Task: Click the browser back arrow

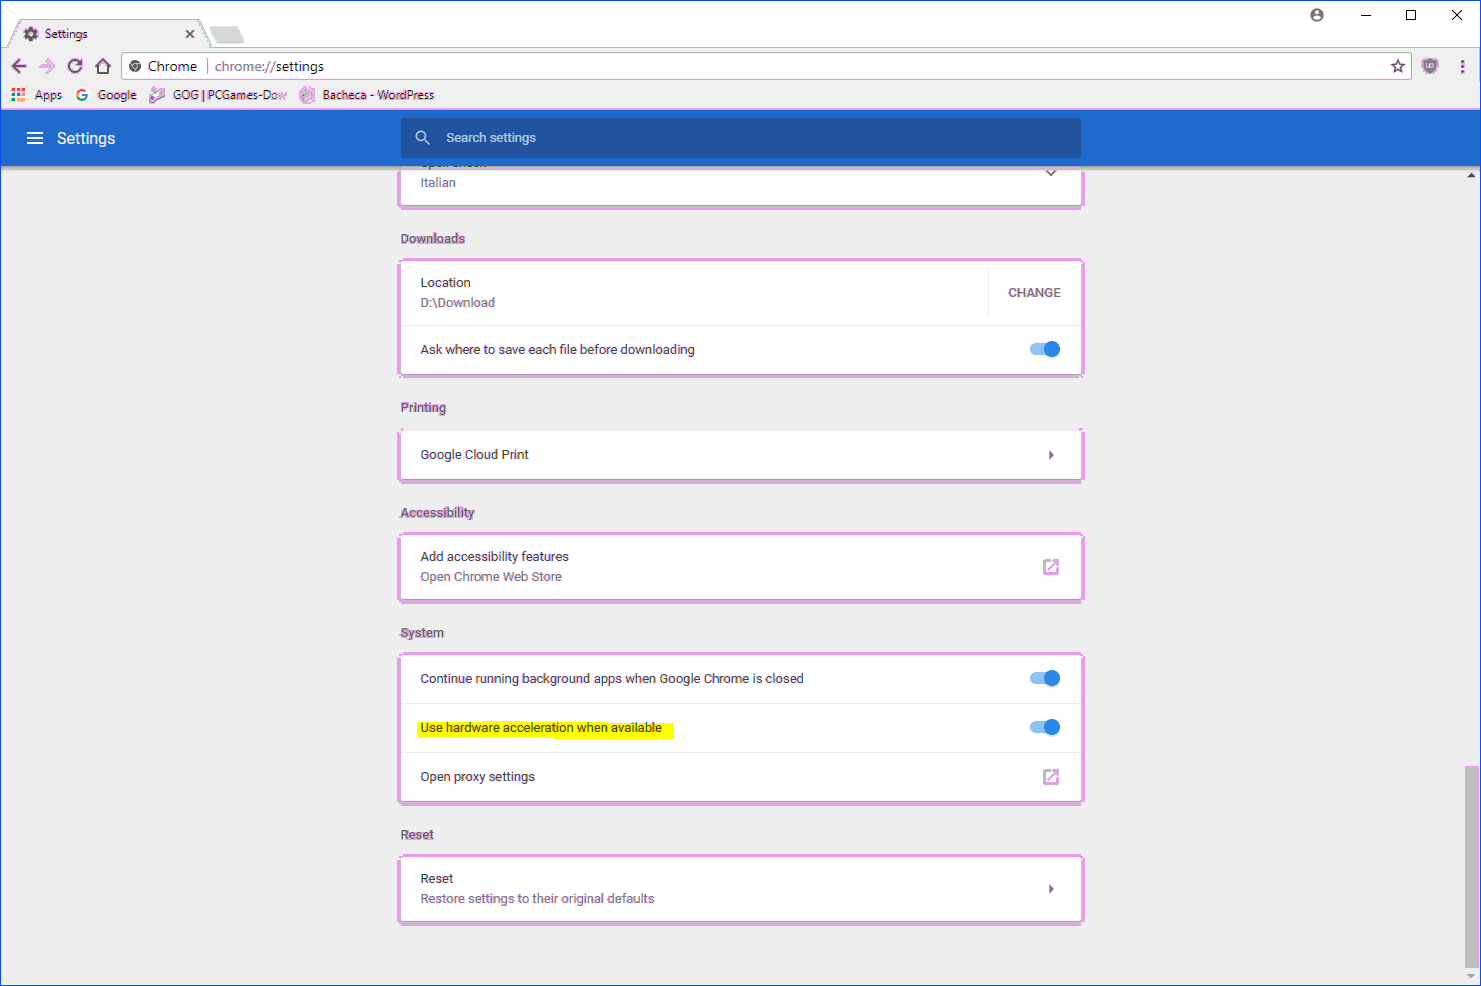Action: 19,66
